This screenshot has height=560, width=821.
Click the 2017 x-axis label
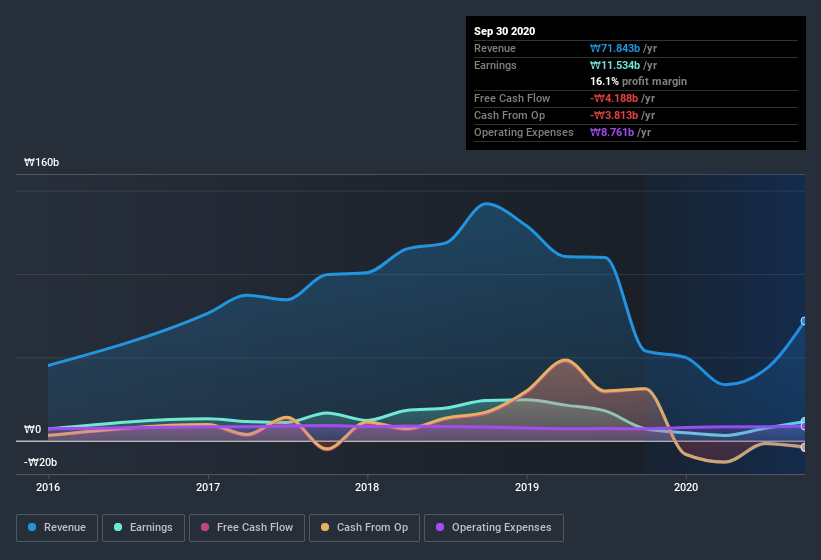pos(208,487)
